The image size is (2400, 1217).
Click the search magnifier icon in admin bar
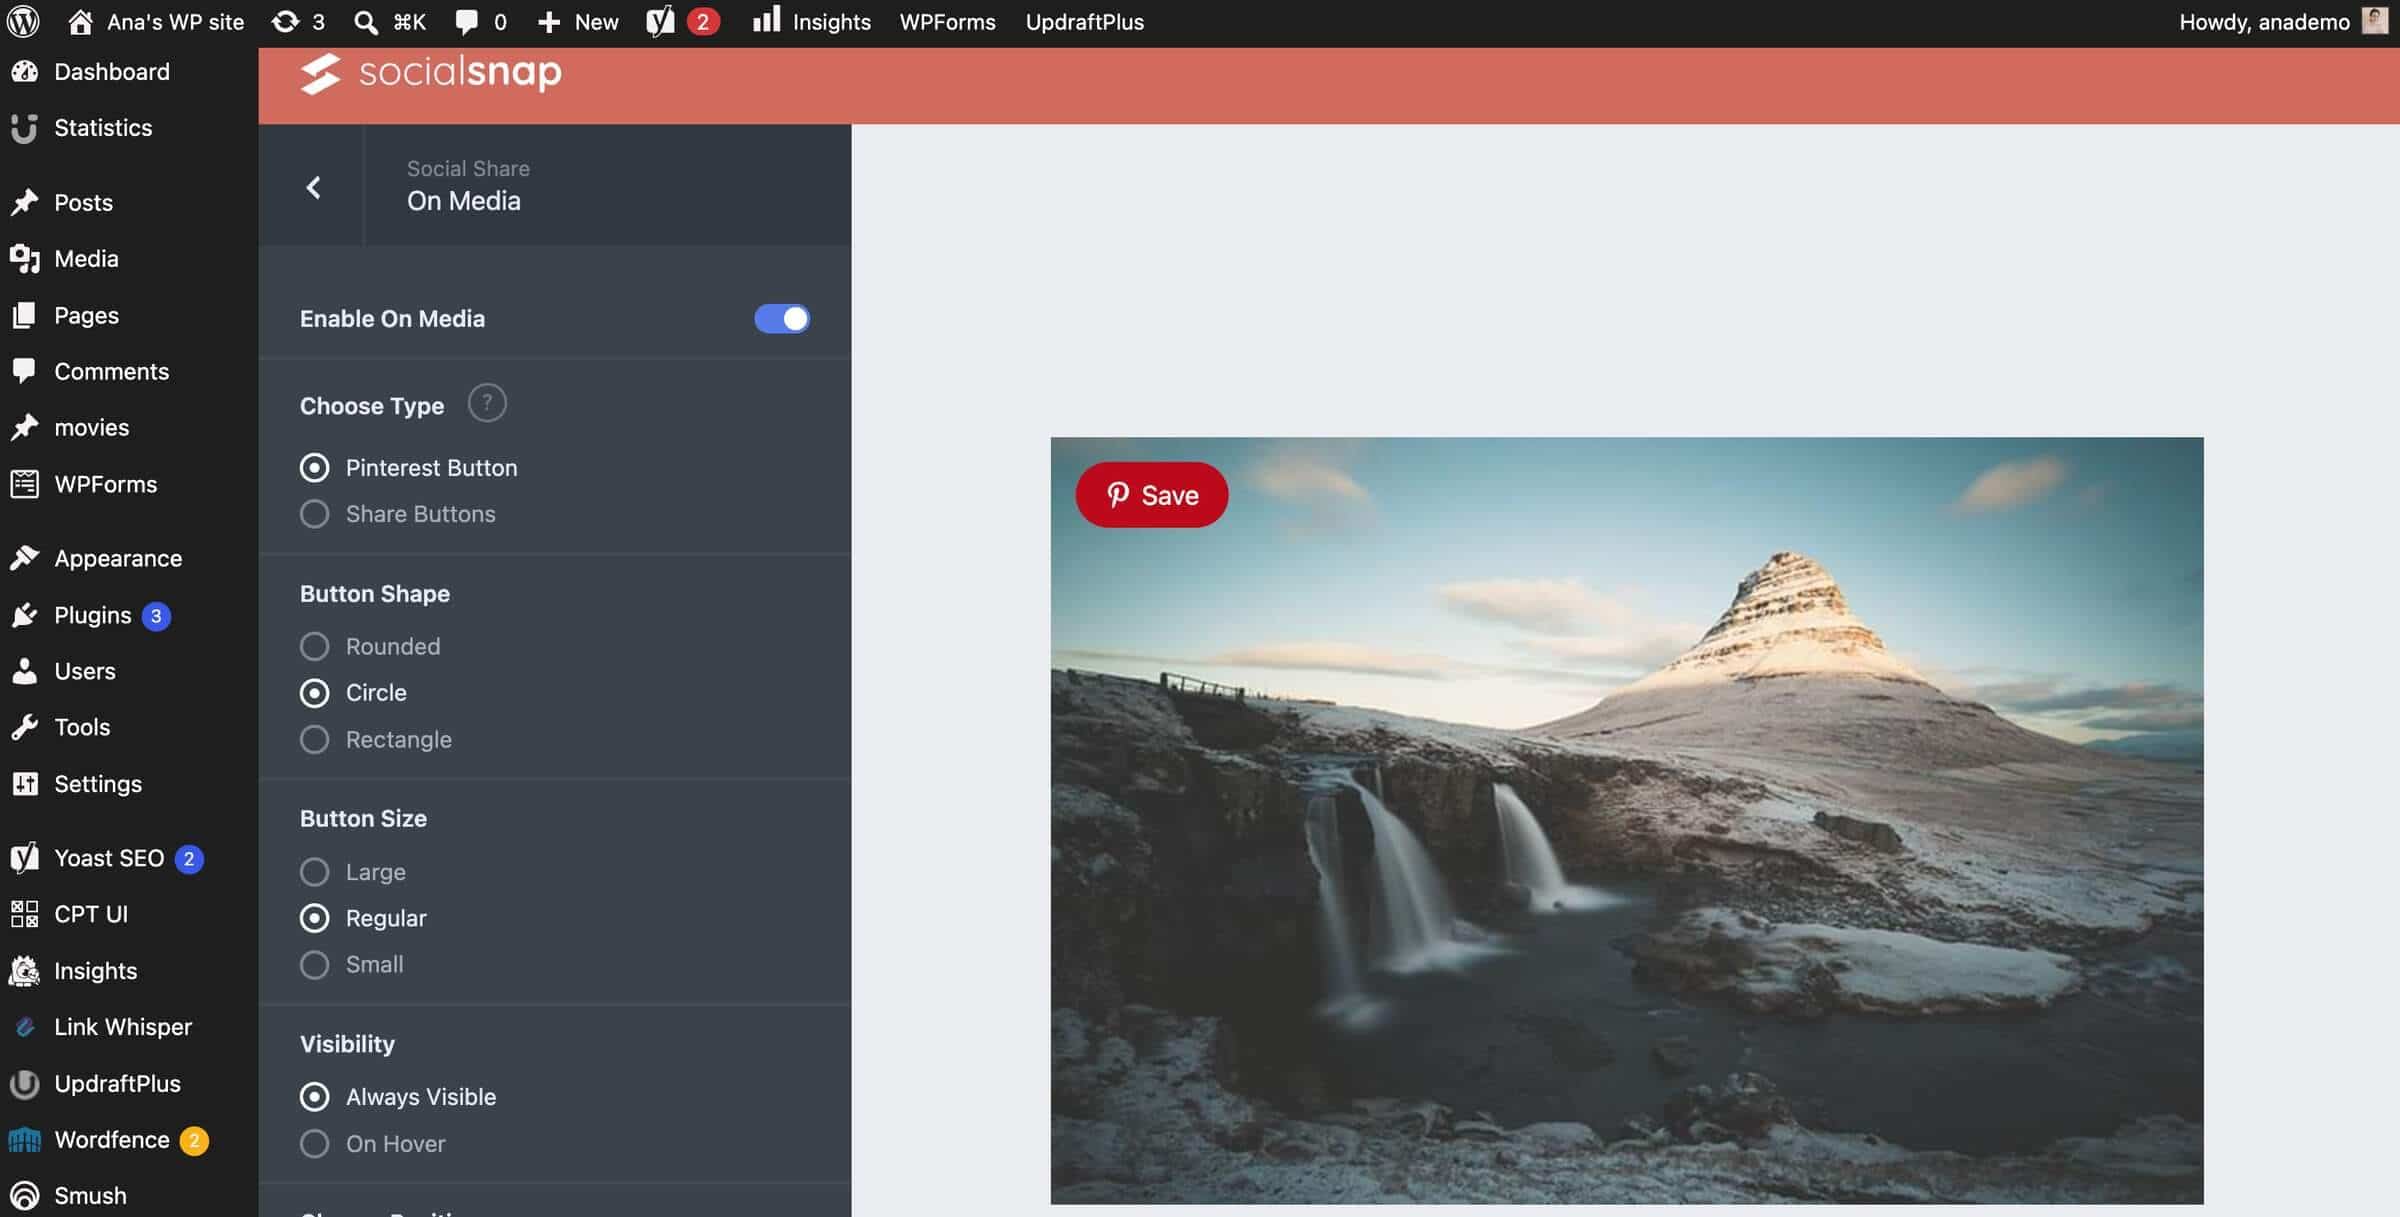coord(366,22)
